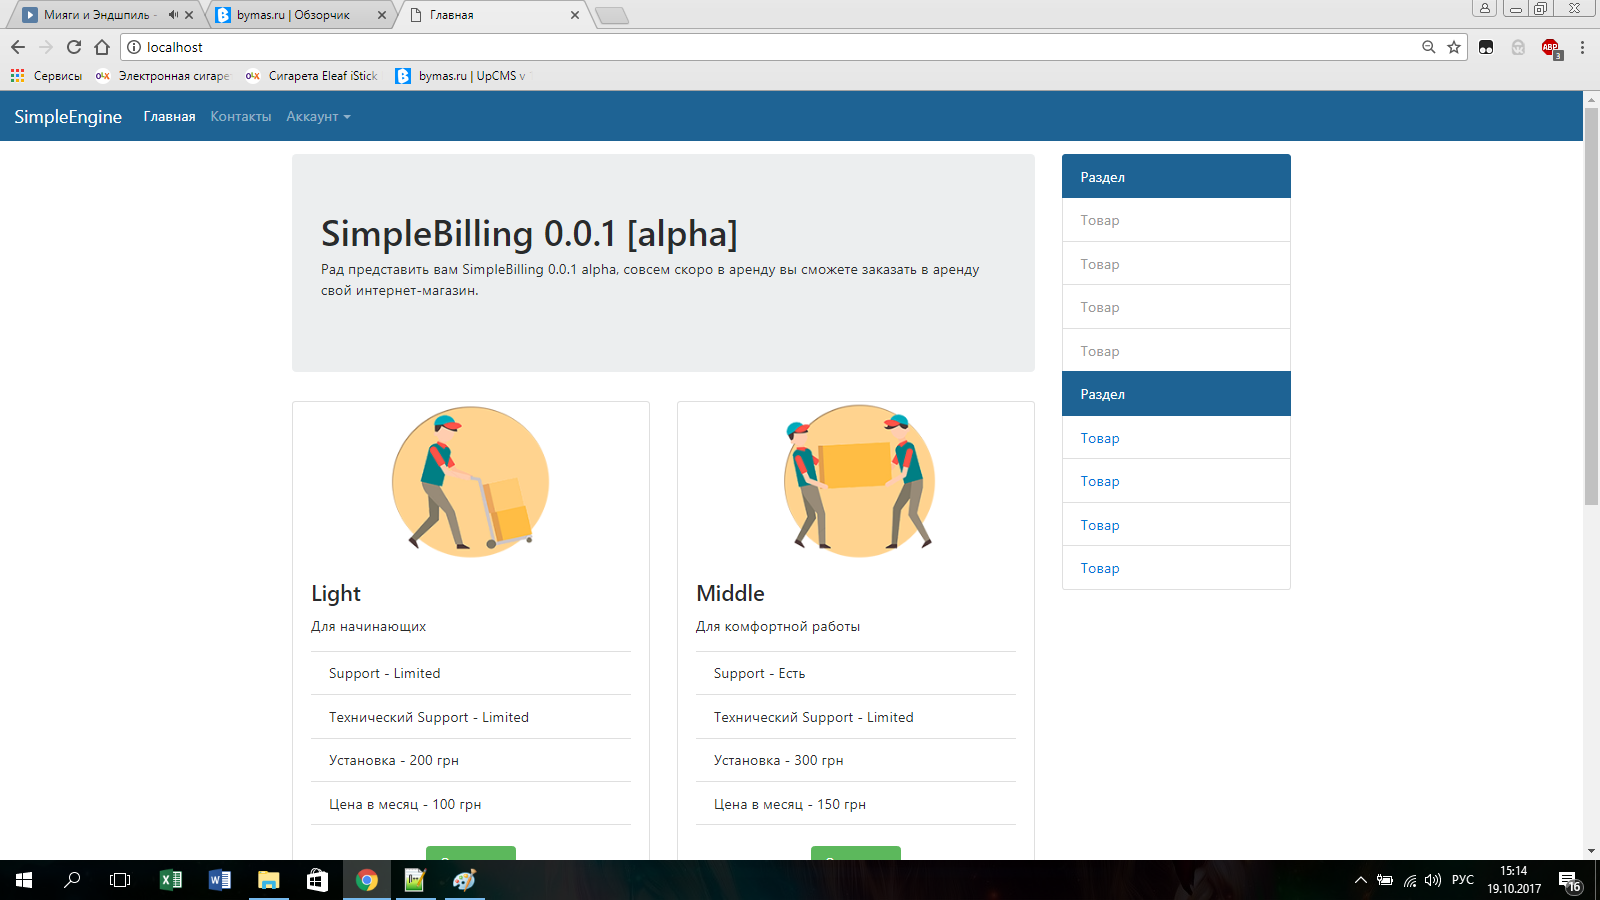1600x900 pixels.
Task: Mute the Мияги и Эндшпиль tab audio
Action: click(x=173, y=15)
